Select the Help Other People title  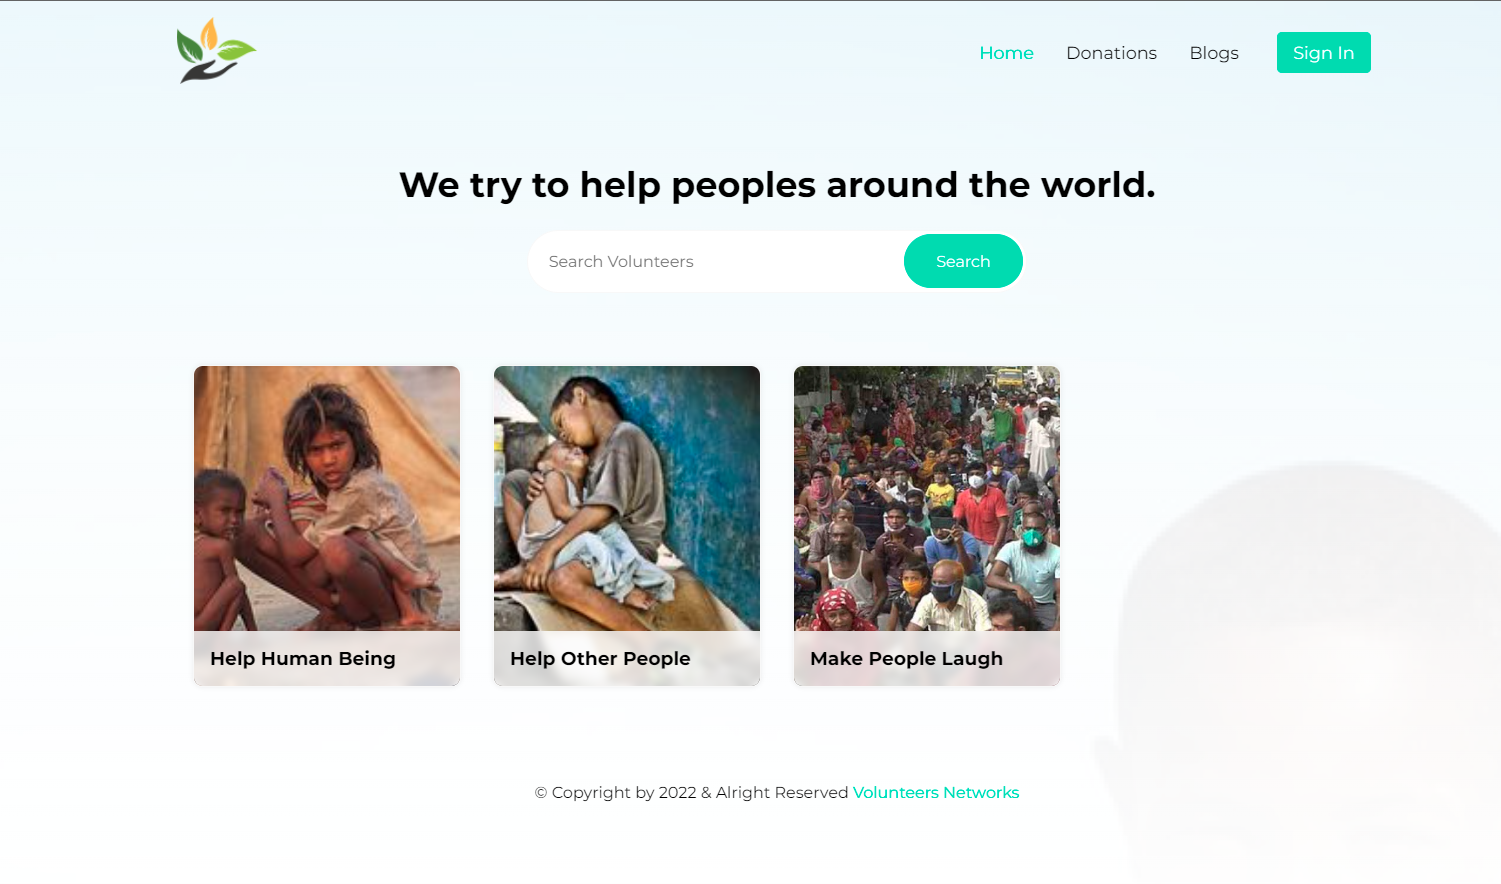600,658
